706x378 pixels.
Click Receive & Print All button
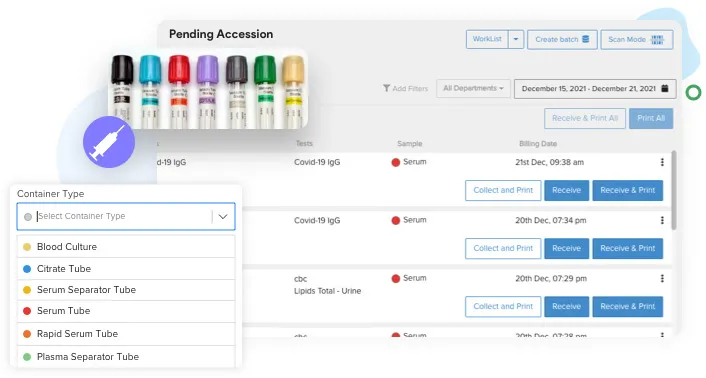pyautogui.click(x=585, y=118)
